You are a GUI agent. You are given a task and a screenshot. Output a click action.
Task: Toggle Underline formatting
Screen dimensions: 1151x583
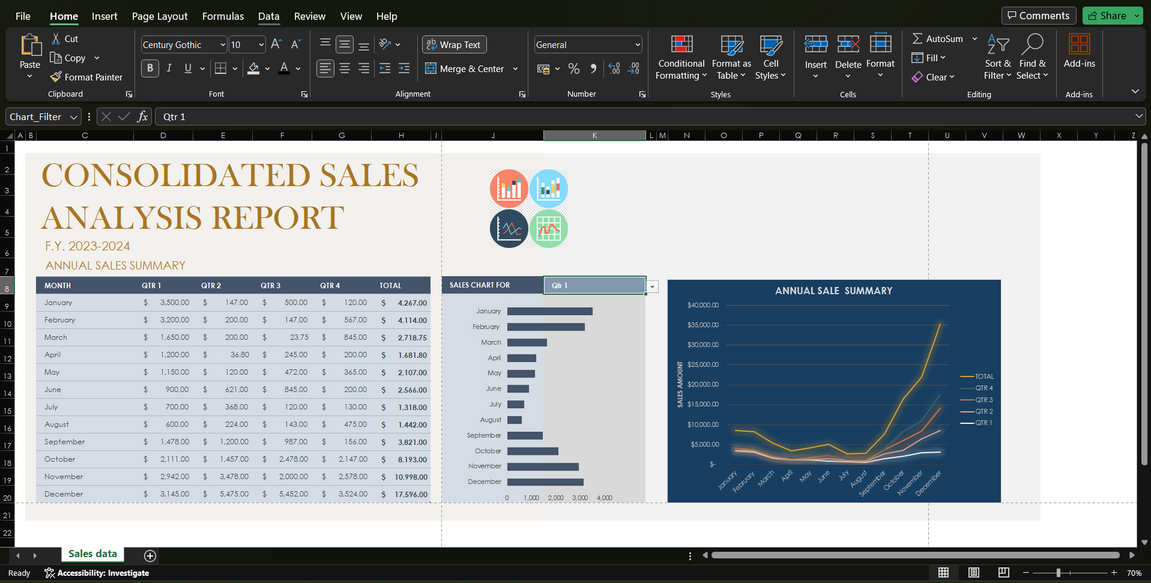[188, 68]
